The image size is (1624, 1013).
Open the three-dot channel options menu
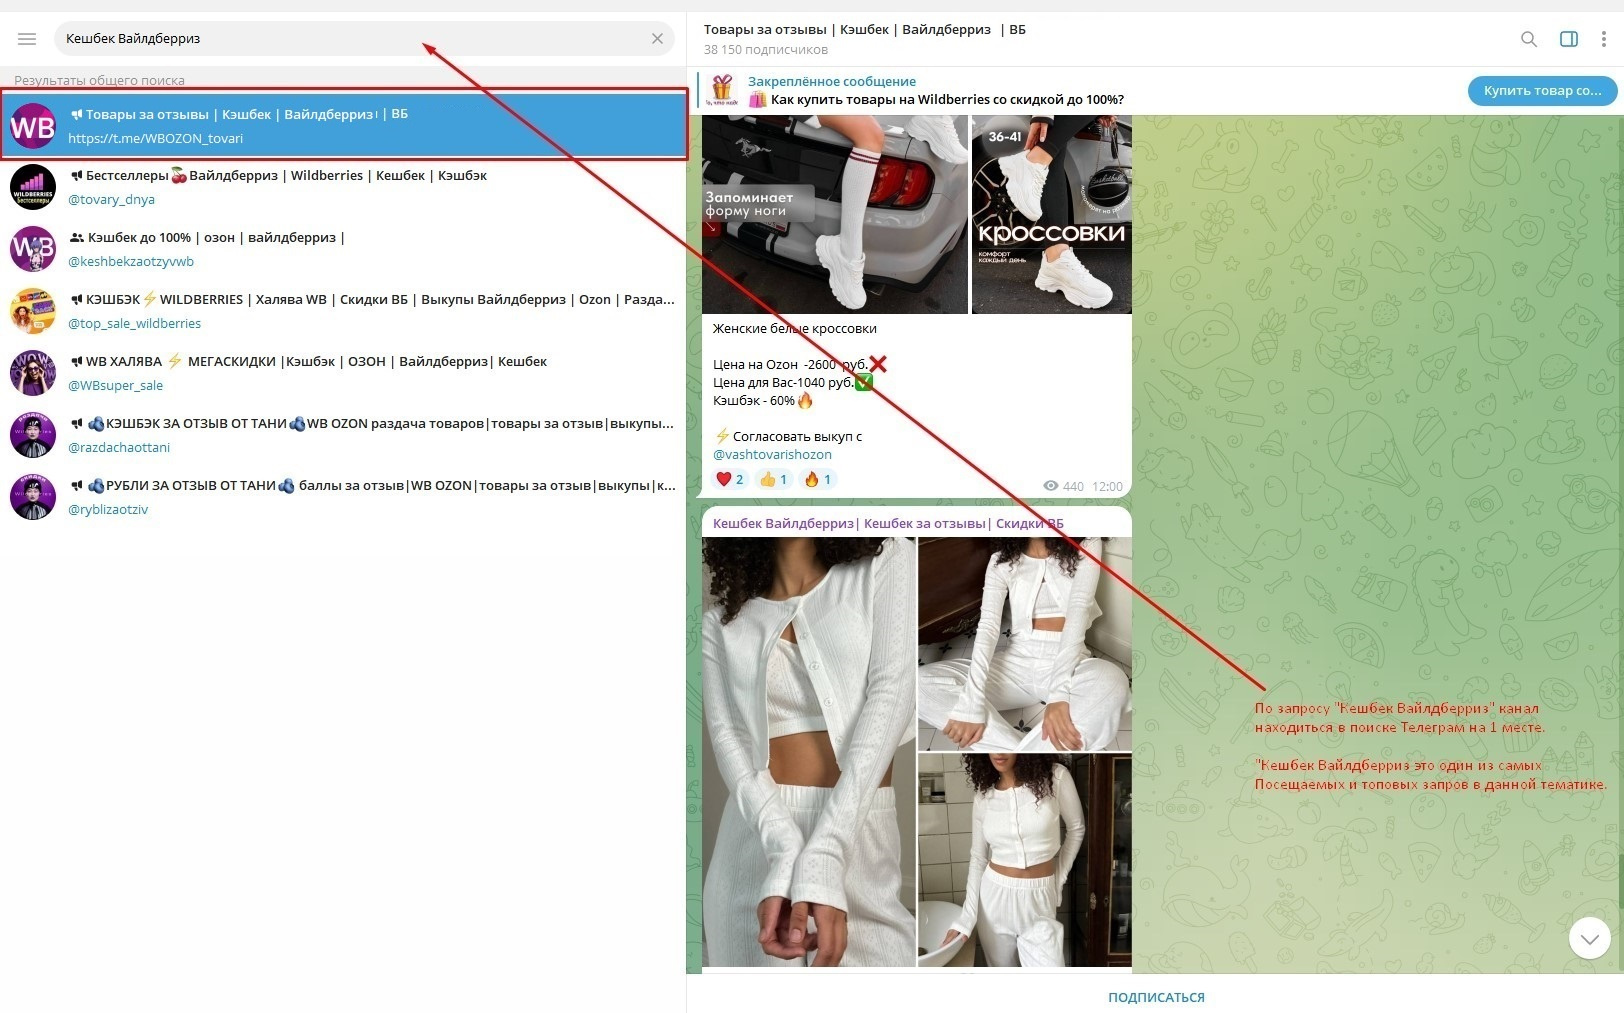pyautogui.click(x=1604, y=39)
